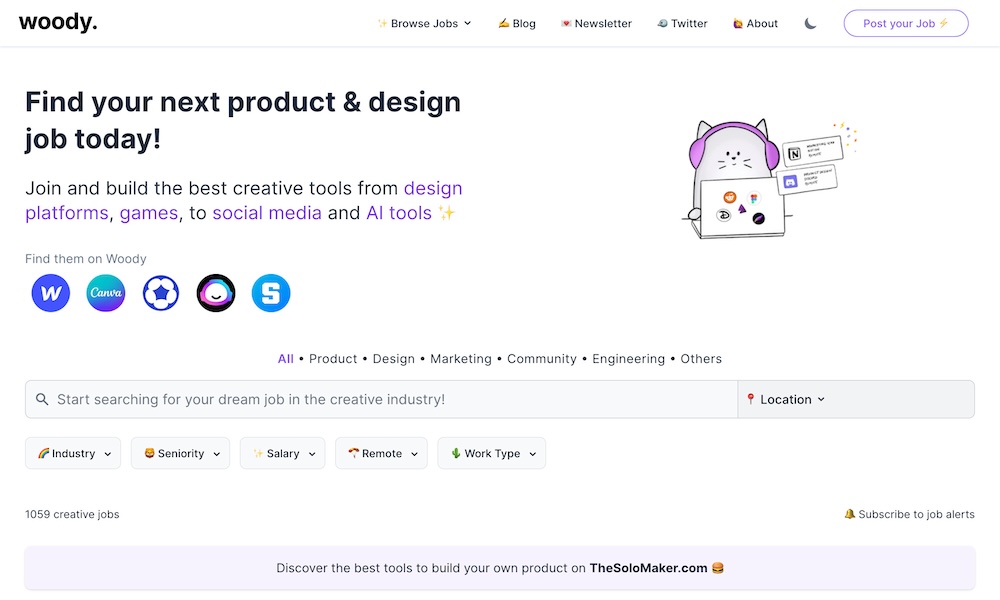Image resolution: width=1000 pixels, height=600 pixels.
Task: Select the Design category tab
Action: pyautogui.click(x=393, y=358)
